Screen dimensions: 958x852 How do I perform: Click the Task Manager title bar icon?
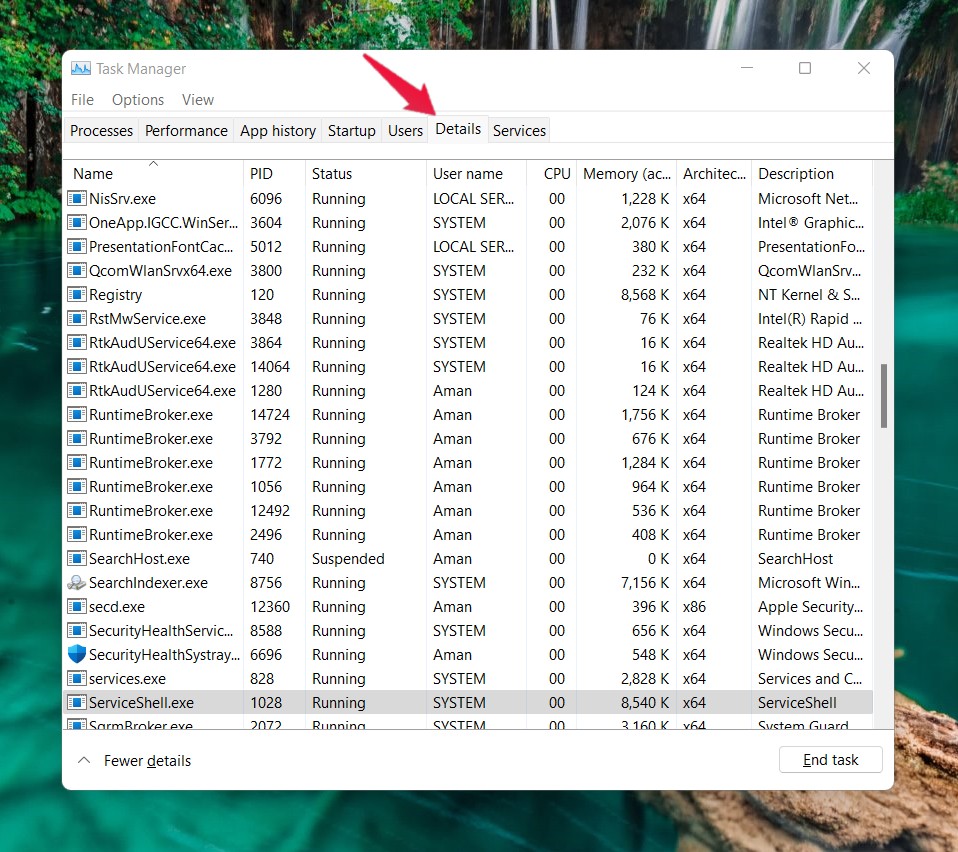(x=81, y=69)
